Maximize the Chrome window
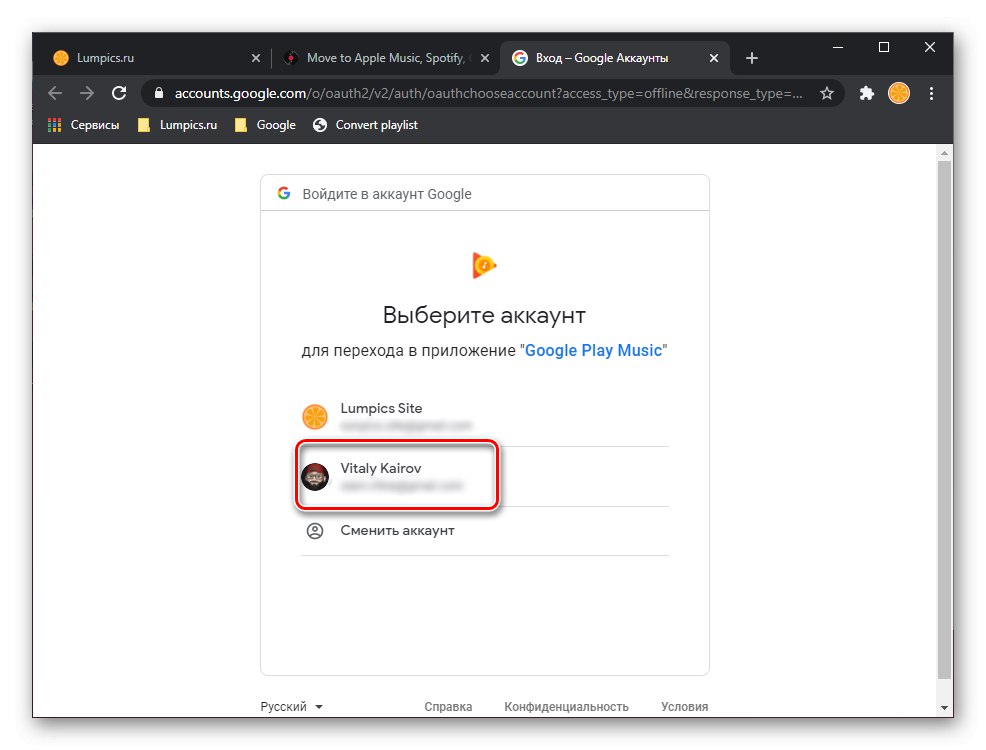Viewport: 986px width, 750px height. click(x=884, y=47)
